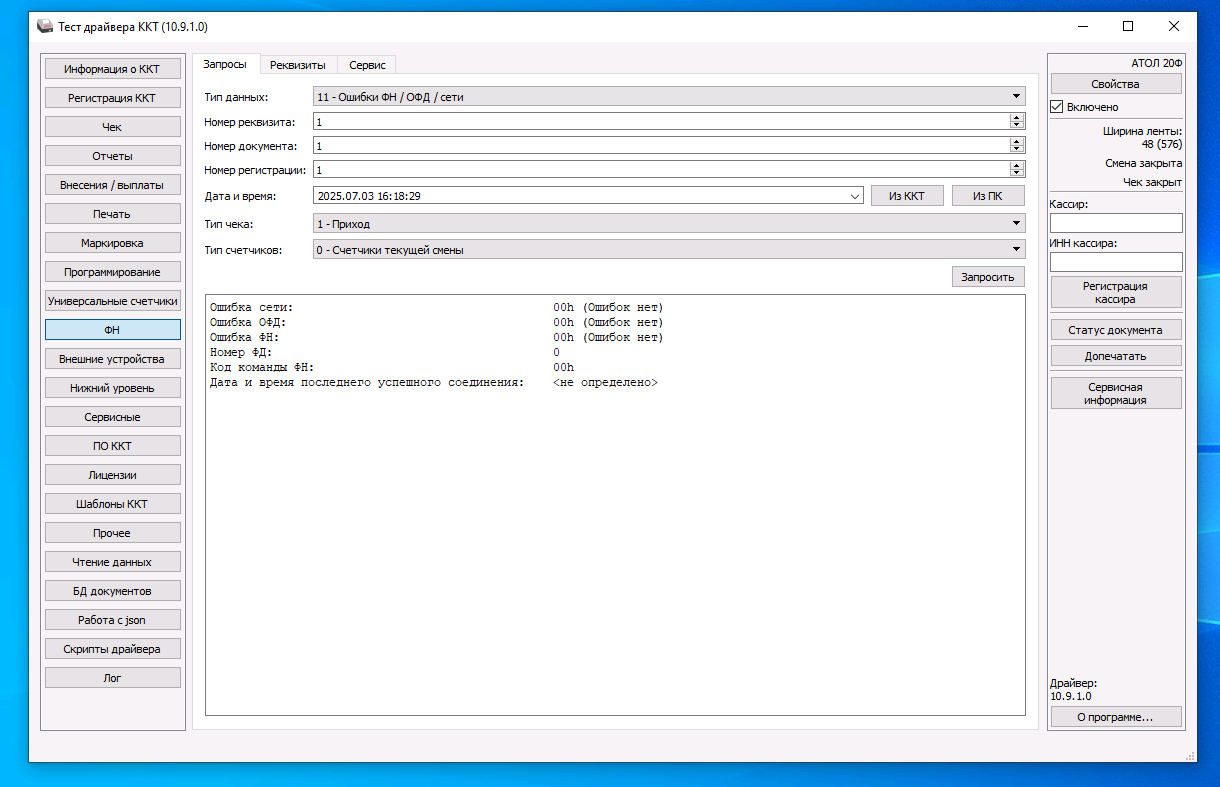Open the Информация о ККТ section
The width and height of the screenshot is (1220, 787).
tap(112, 69)
